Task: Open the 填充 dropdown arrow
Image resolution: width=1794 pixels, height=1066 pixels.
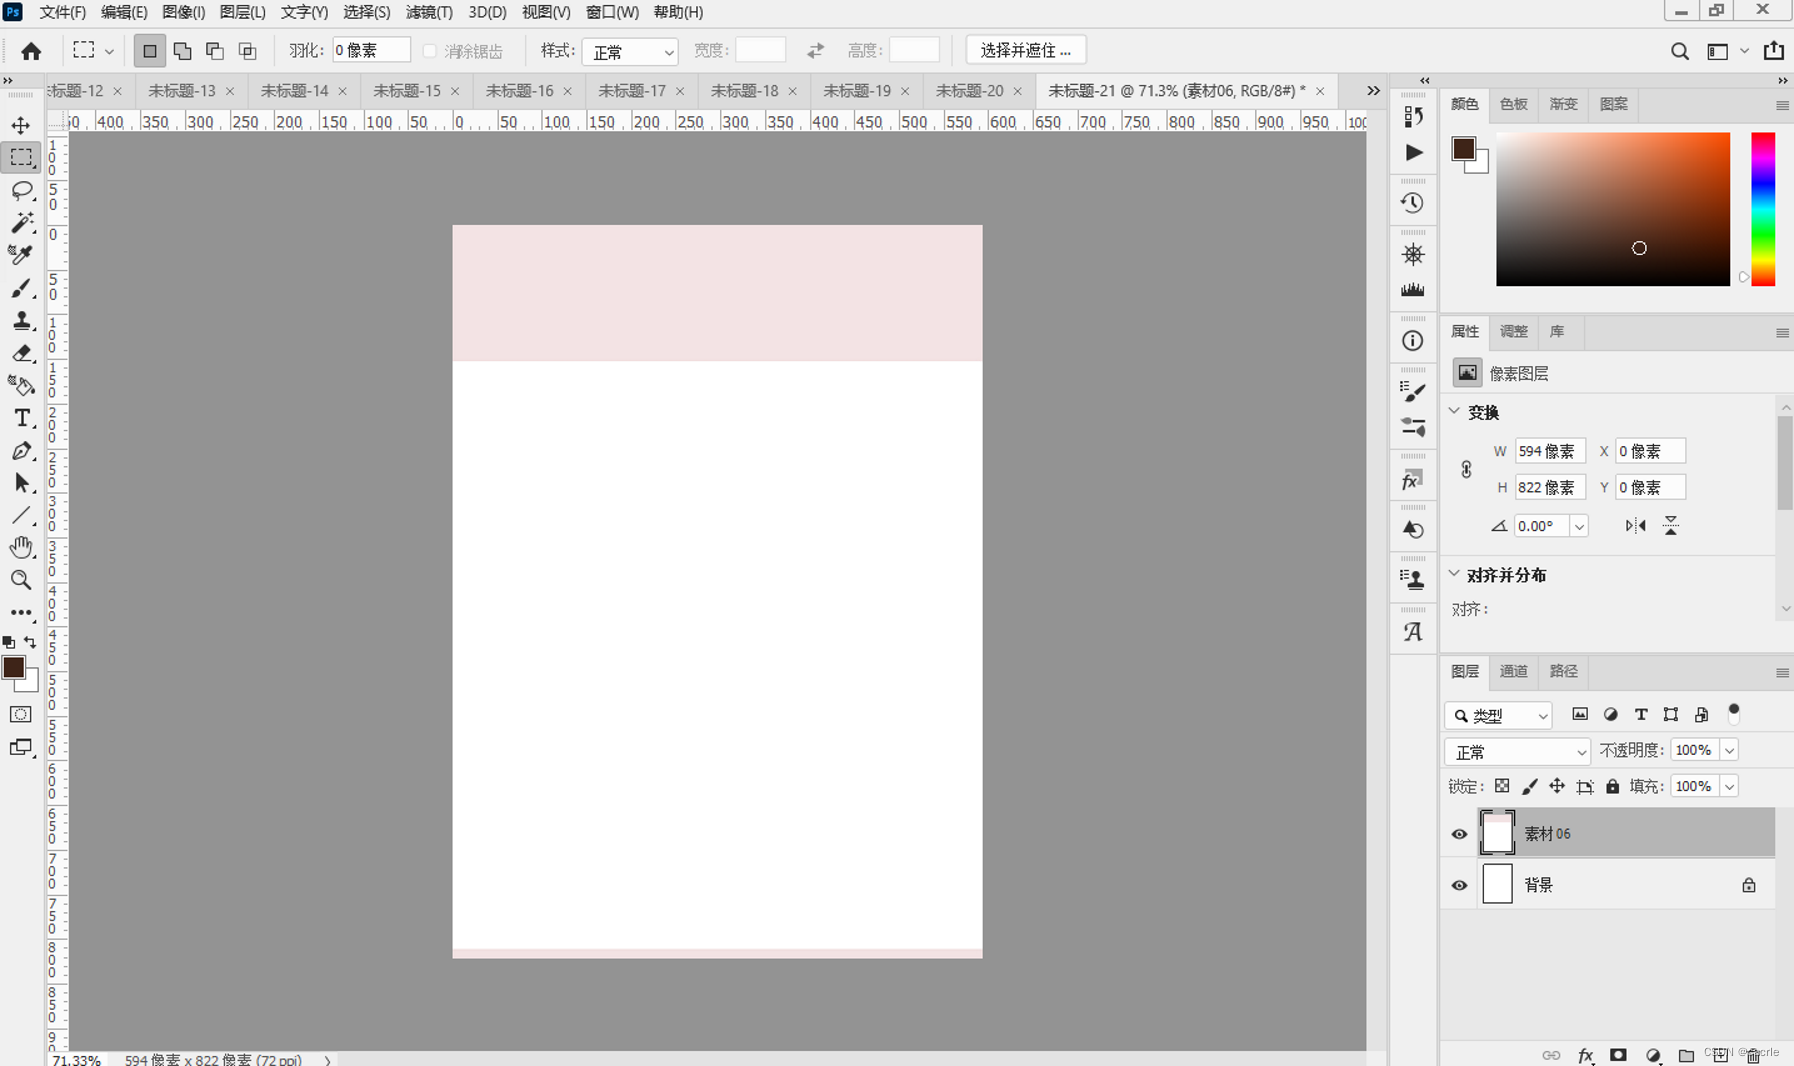Action: (x=1729, y=786)
